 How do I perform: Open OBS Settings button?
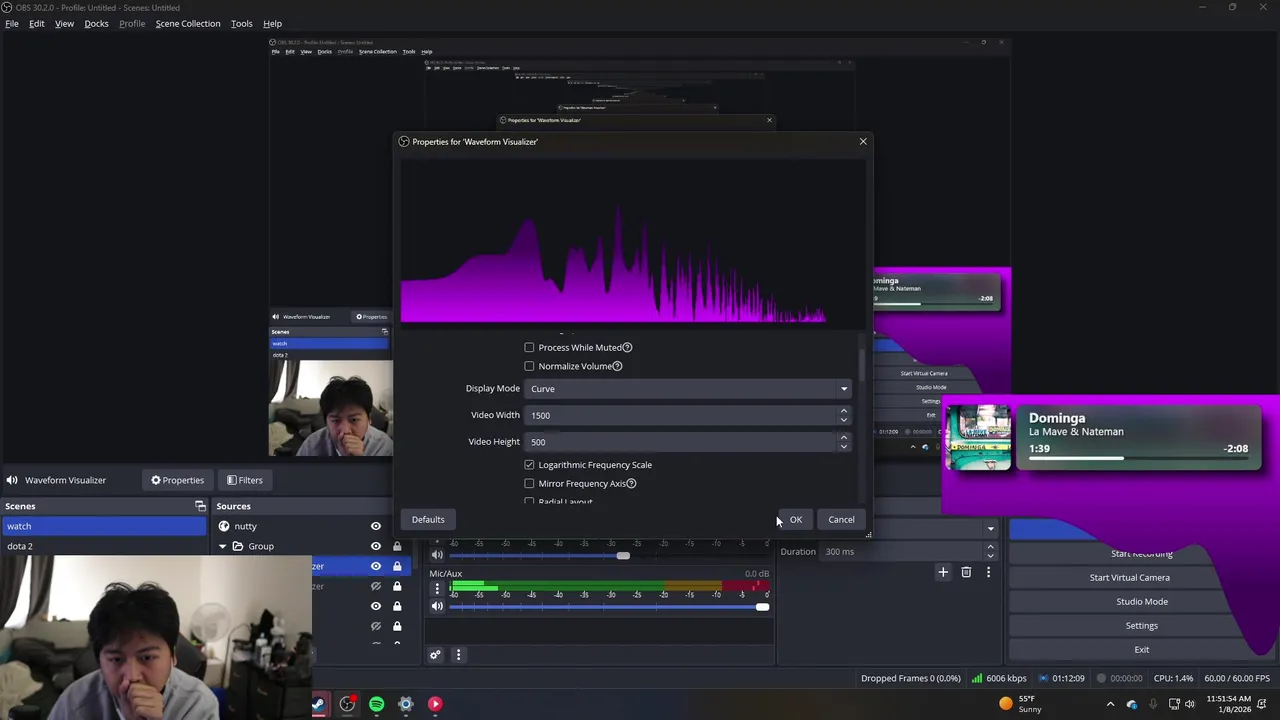pyautogui.click(x=1141, y=626)
